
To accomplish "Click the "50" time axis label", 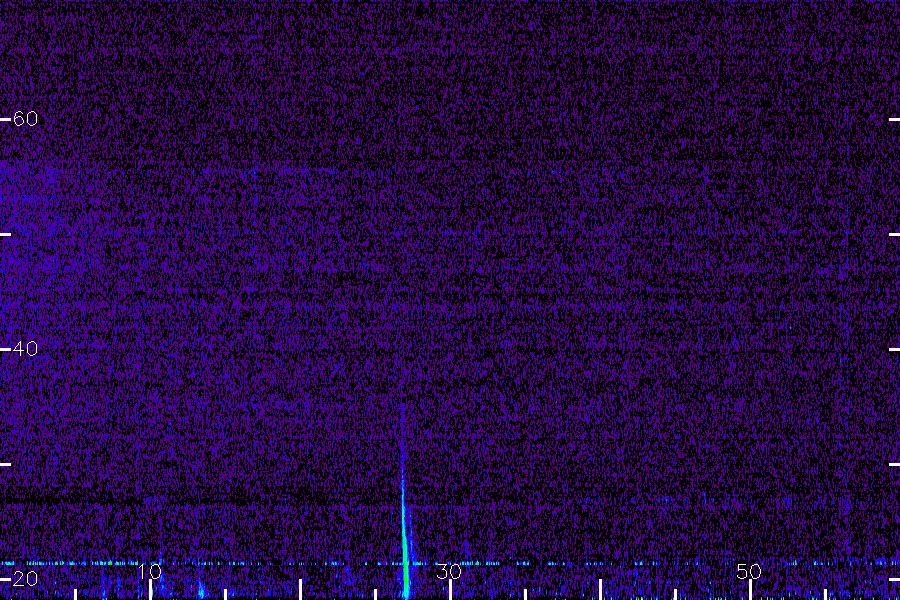I will tap(749, 571).
